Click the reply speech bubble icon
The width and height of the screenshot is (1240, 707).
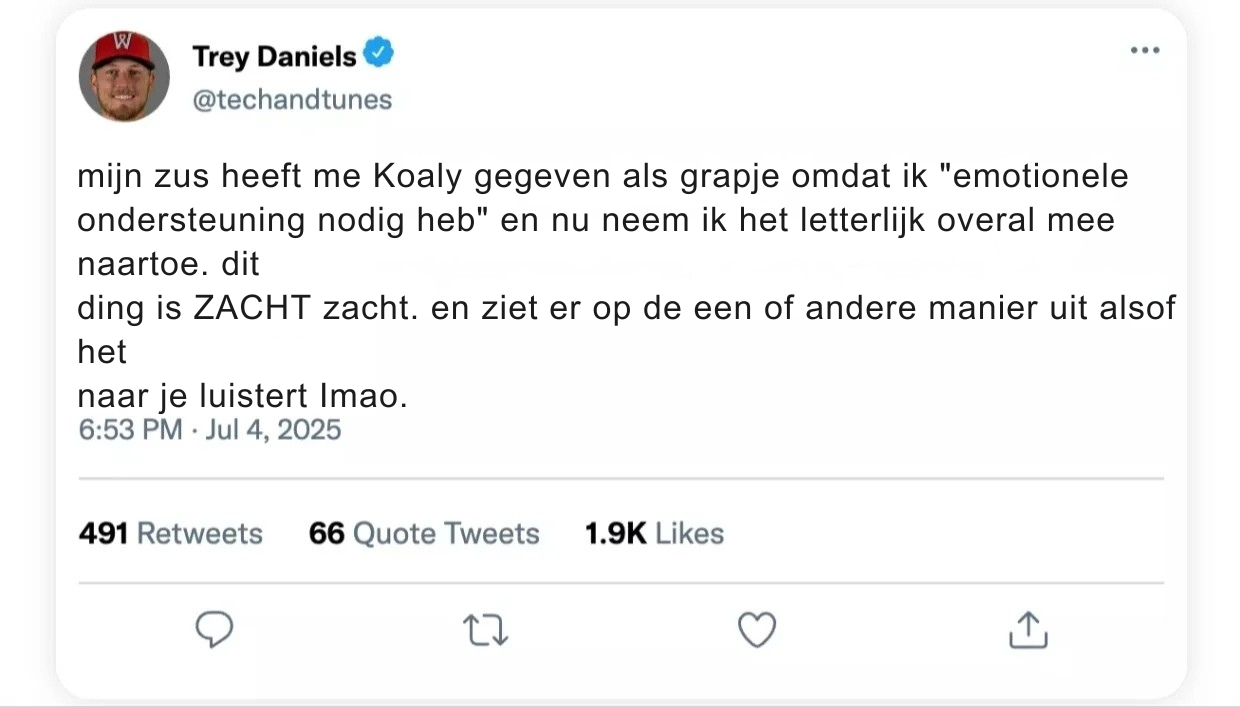click(x=213, y=630)
